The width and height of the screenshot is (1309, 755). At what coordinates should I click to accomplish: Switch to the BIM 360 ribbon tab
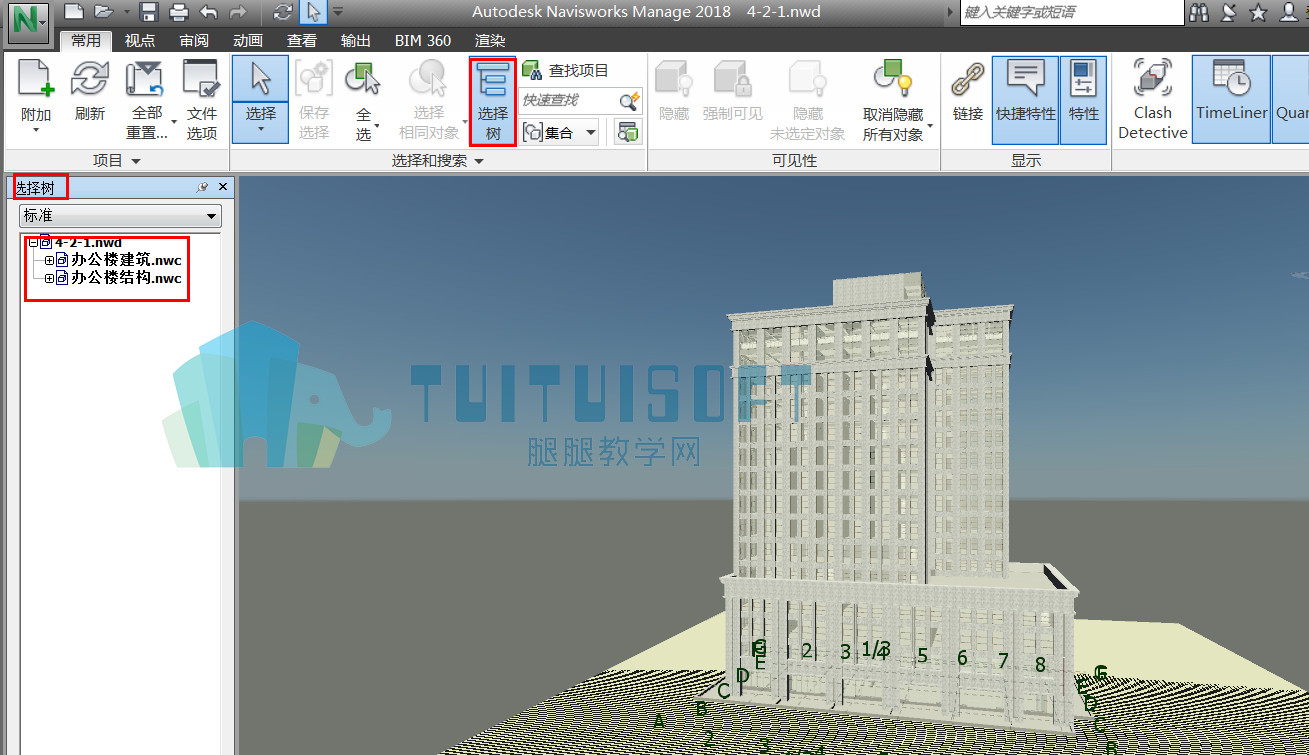(x=423, y=41)
